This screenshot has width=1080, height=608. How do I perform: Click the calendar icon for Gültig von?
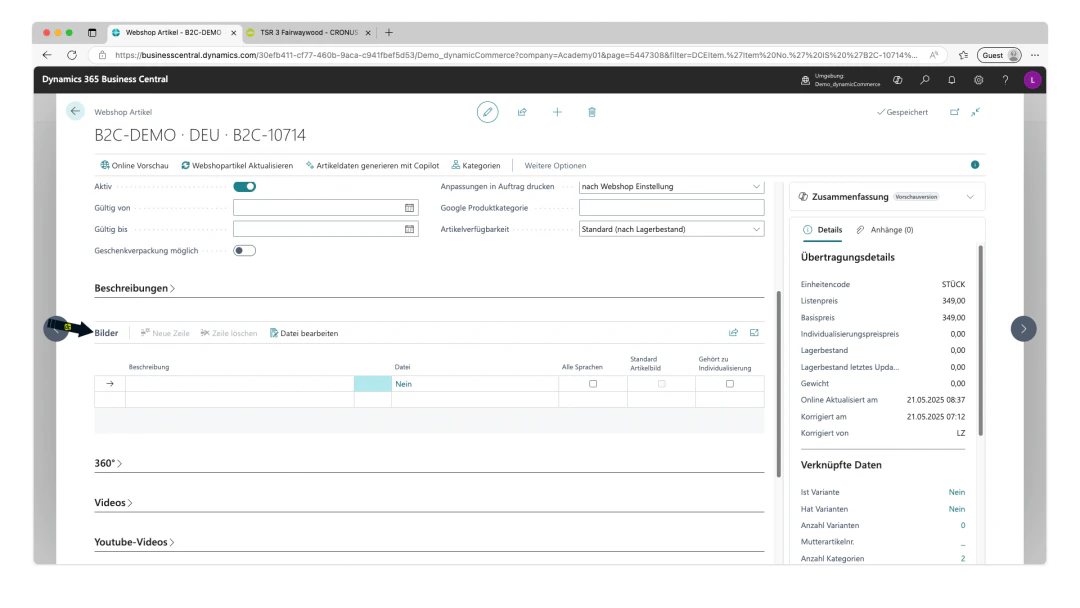[409, 207]
